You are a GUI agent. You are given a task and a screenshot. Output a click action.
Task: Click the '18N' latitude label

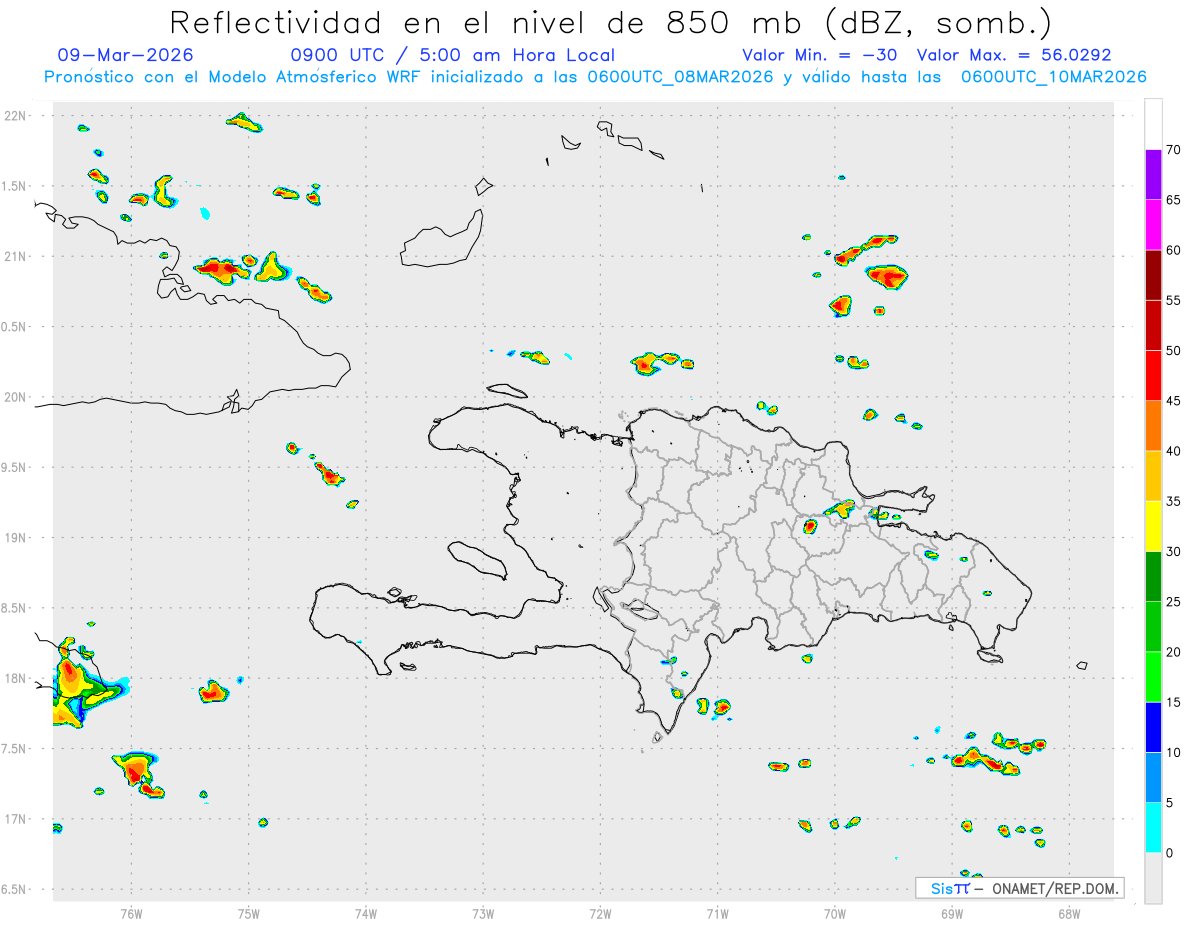pyautogui.click(x=17, y=678)
